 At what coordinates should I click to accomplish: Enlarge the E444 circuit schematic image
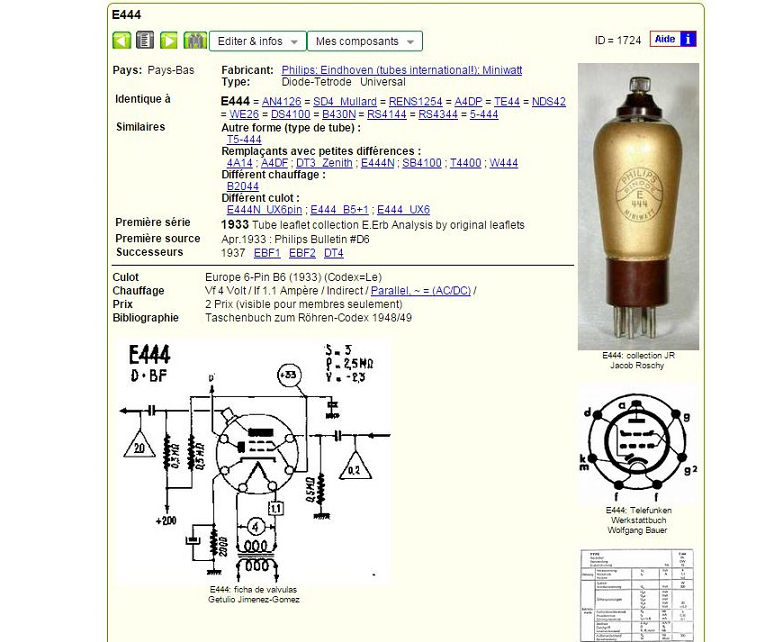point(255,462)
